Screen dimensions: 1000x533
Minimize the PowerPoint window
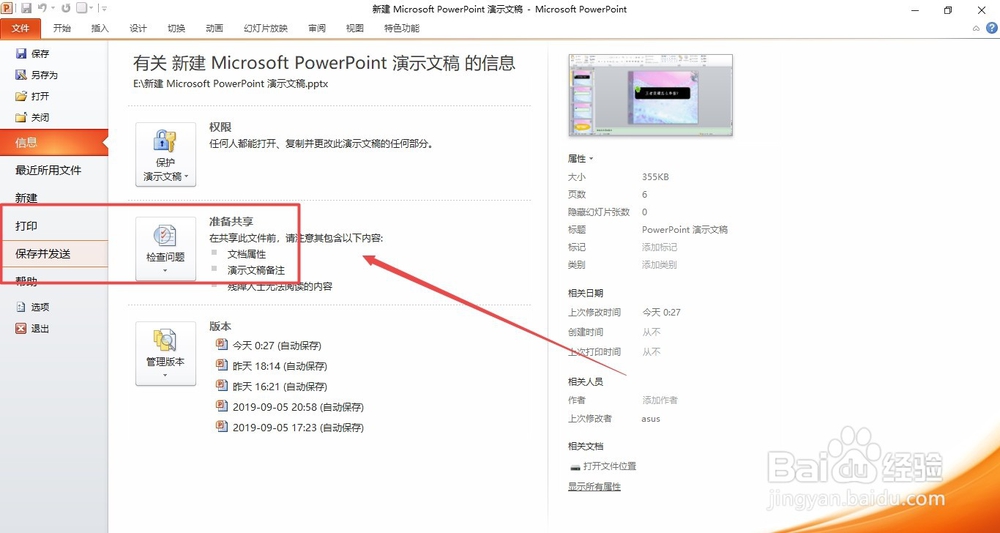point(915,10)
